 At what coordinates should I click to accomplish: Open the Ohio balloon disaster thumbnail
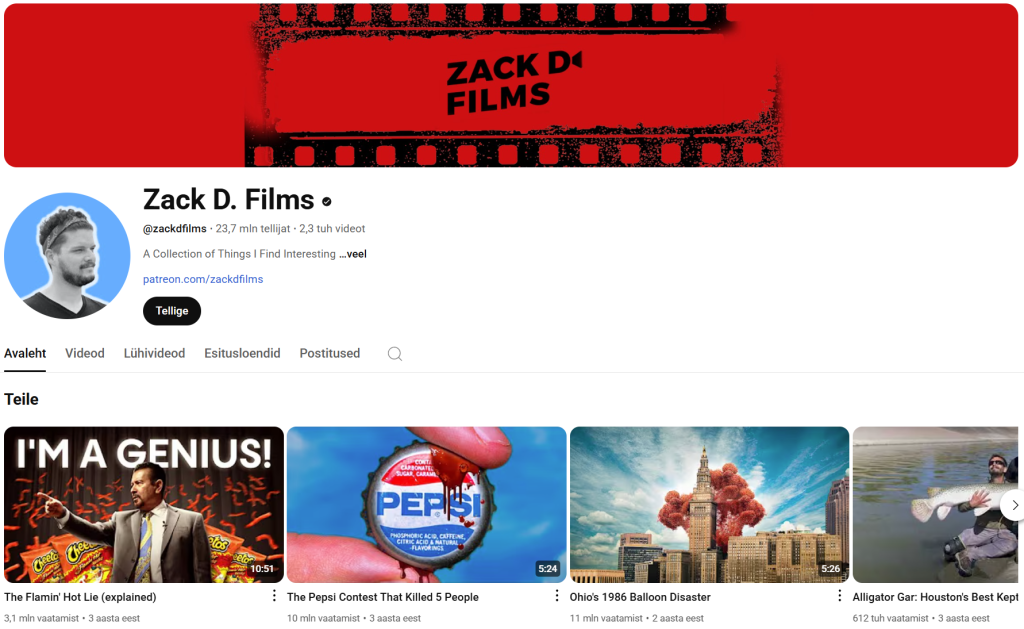pyautogui.click(x=709, y=505)
